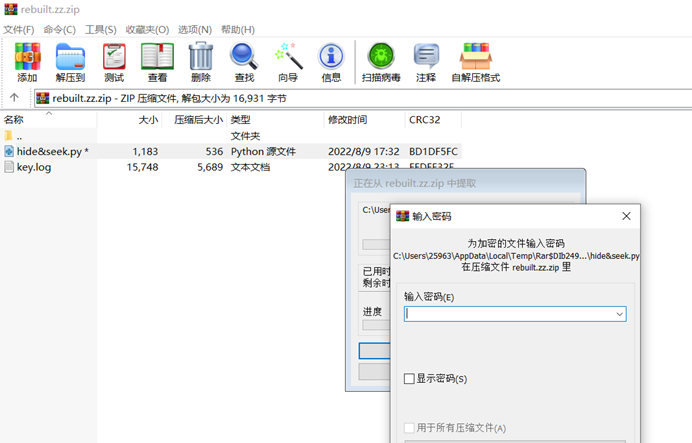
Task: Click the Comment (注释) toolbar icon
Action: click(426, 62)
